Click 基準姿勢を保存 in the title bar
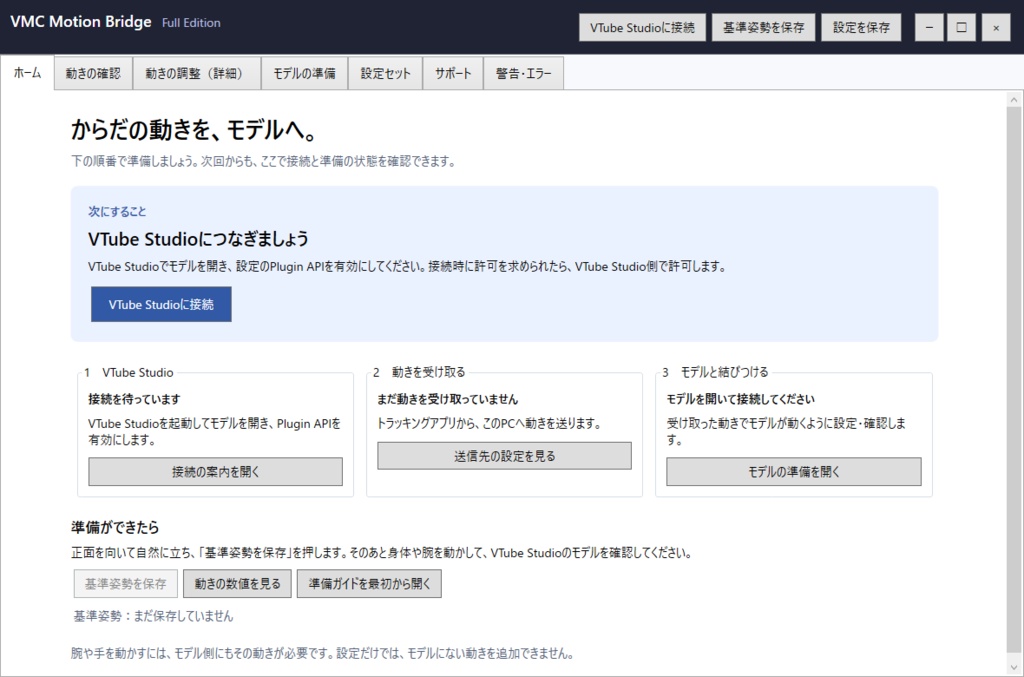This screenshot has width=1024, height=677. pyautogui.click(x=763, y=27)
